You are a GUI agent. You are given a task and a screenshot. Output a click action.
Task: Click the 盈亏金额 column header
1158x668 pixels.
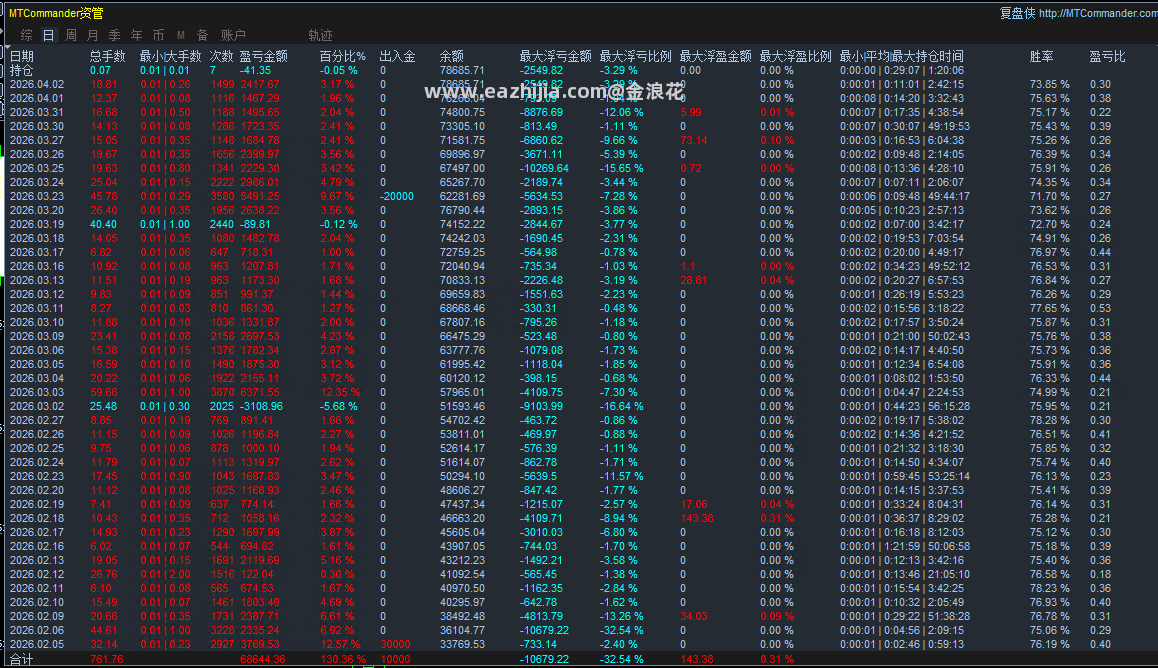pos(264,56)
